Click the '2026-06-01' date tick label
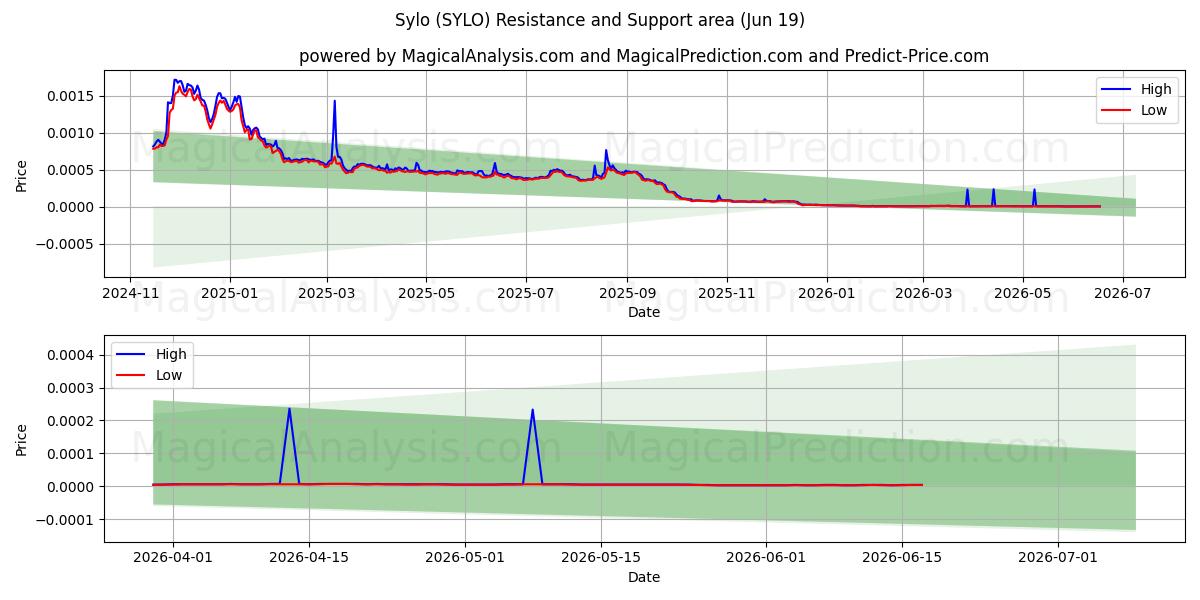The image size is (1200, 600). (x=766, y=559)
